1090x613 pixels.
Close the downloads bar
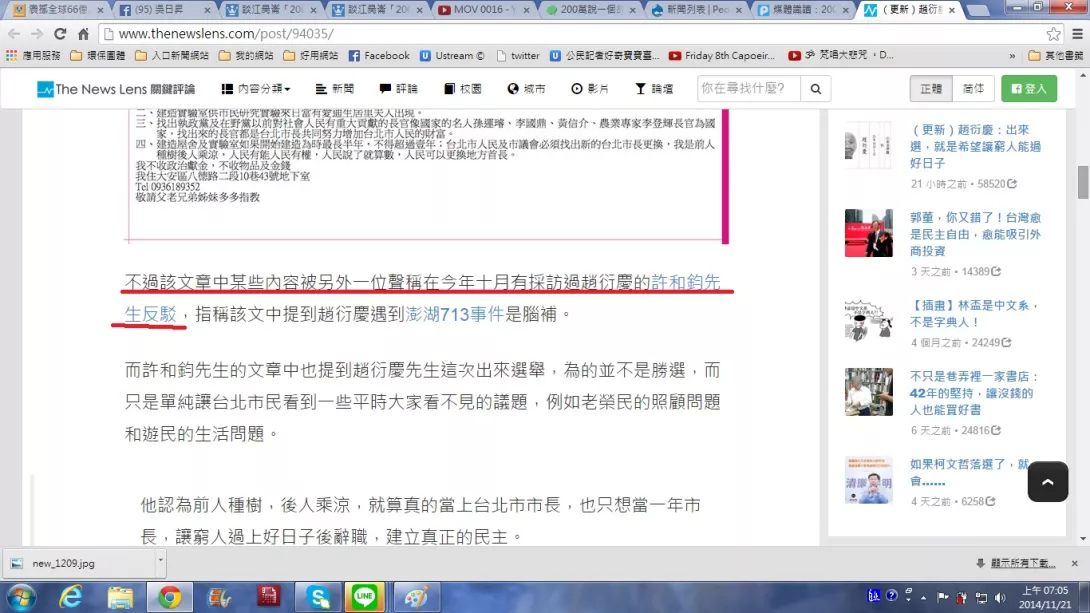coord(1075,563)
